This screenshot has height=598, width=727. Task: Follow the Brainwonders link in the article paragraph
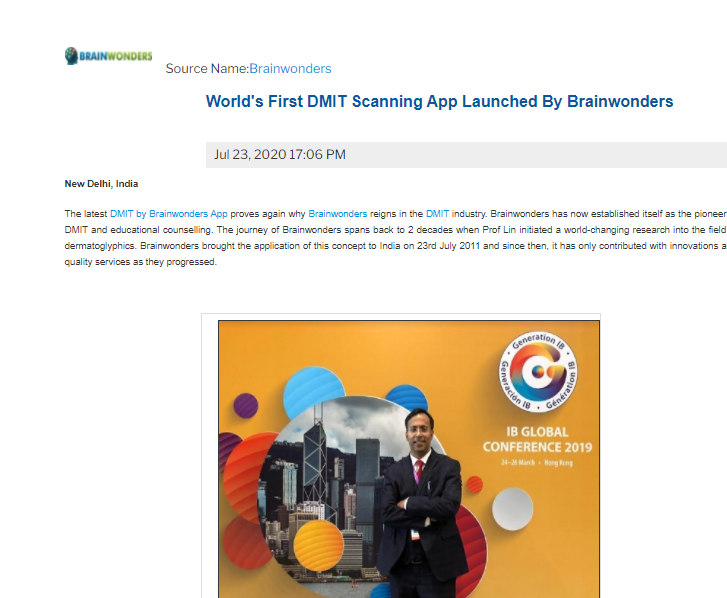coord(338,214)
